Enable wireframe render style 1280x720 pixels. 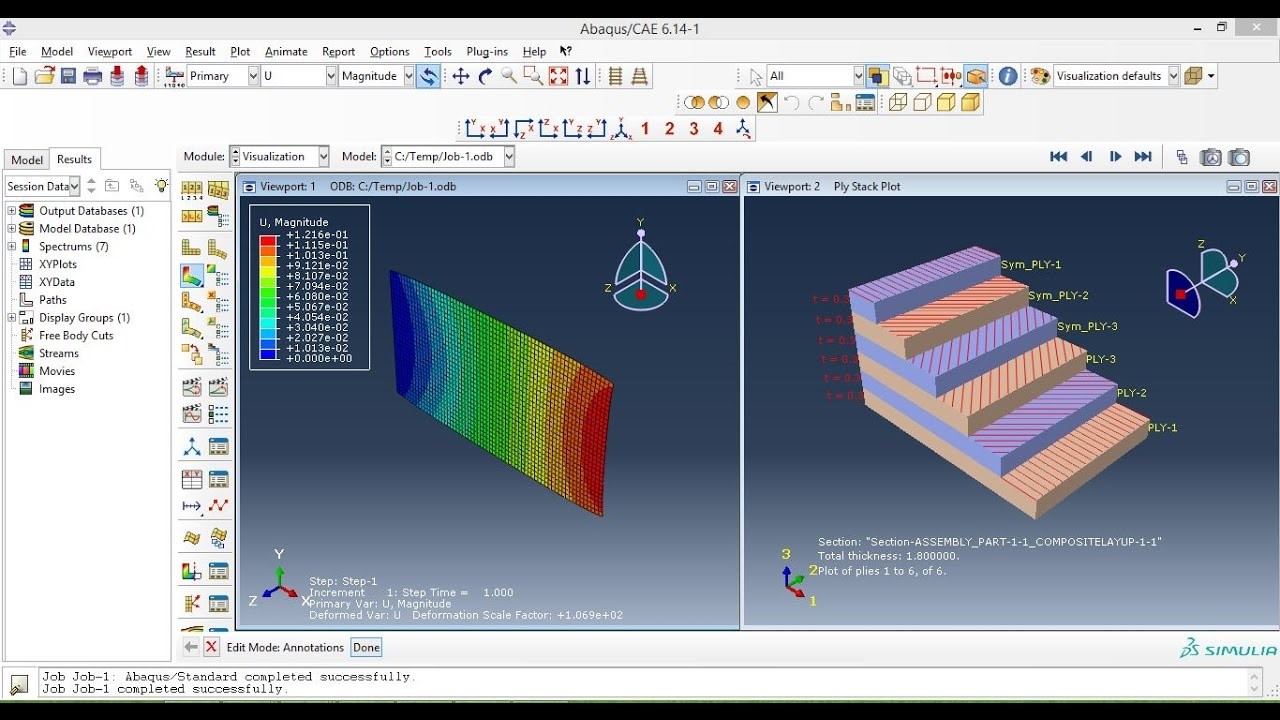(898, 102)
